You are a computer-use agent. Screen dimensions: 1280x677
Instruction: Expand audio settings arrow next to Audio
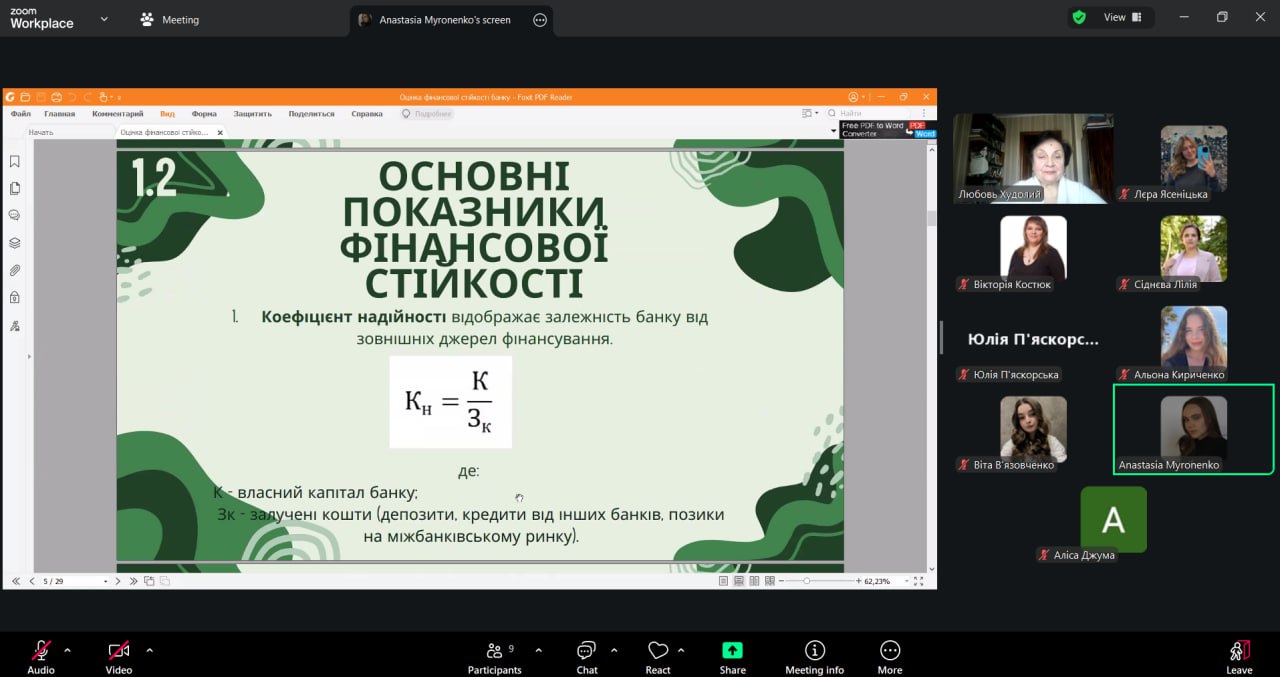(x=67, y=650)
